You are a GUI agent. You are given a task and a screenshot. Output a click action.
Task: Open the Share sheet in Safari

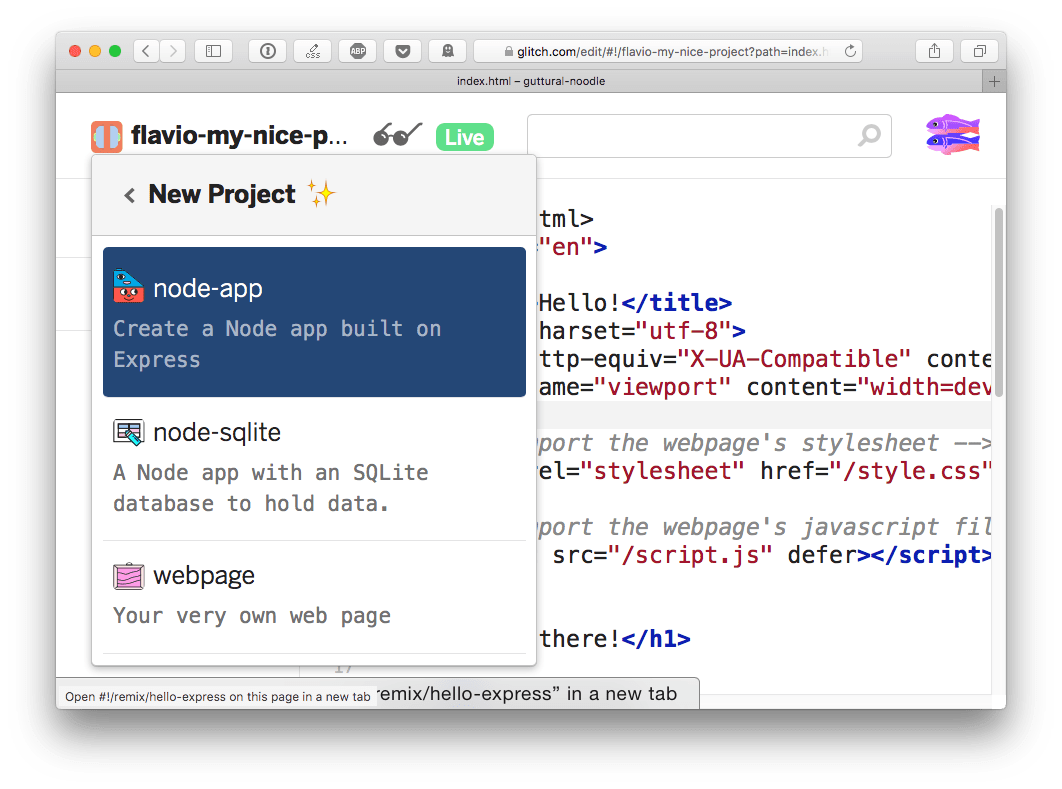tap(934, 50)
